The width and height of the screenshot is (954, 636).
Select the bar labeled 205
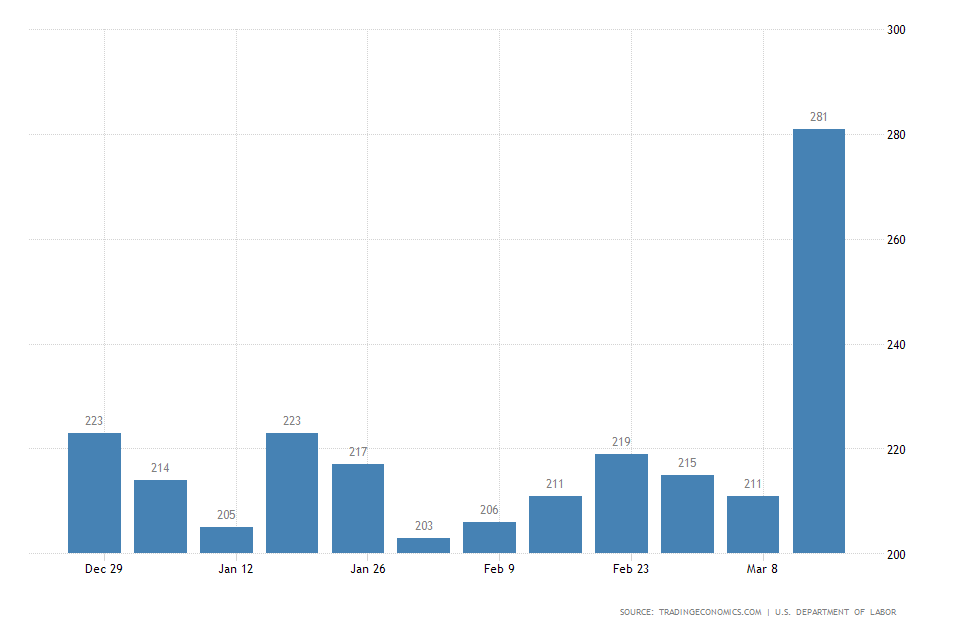pyautogui.click(x=226, y=540)
